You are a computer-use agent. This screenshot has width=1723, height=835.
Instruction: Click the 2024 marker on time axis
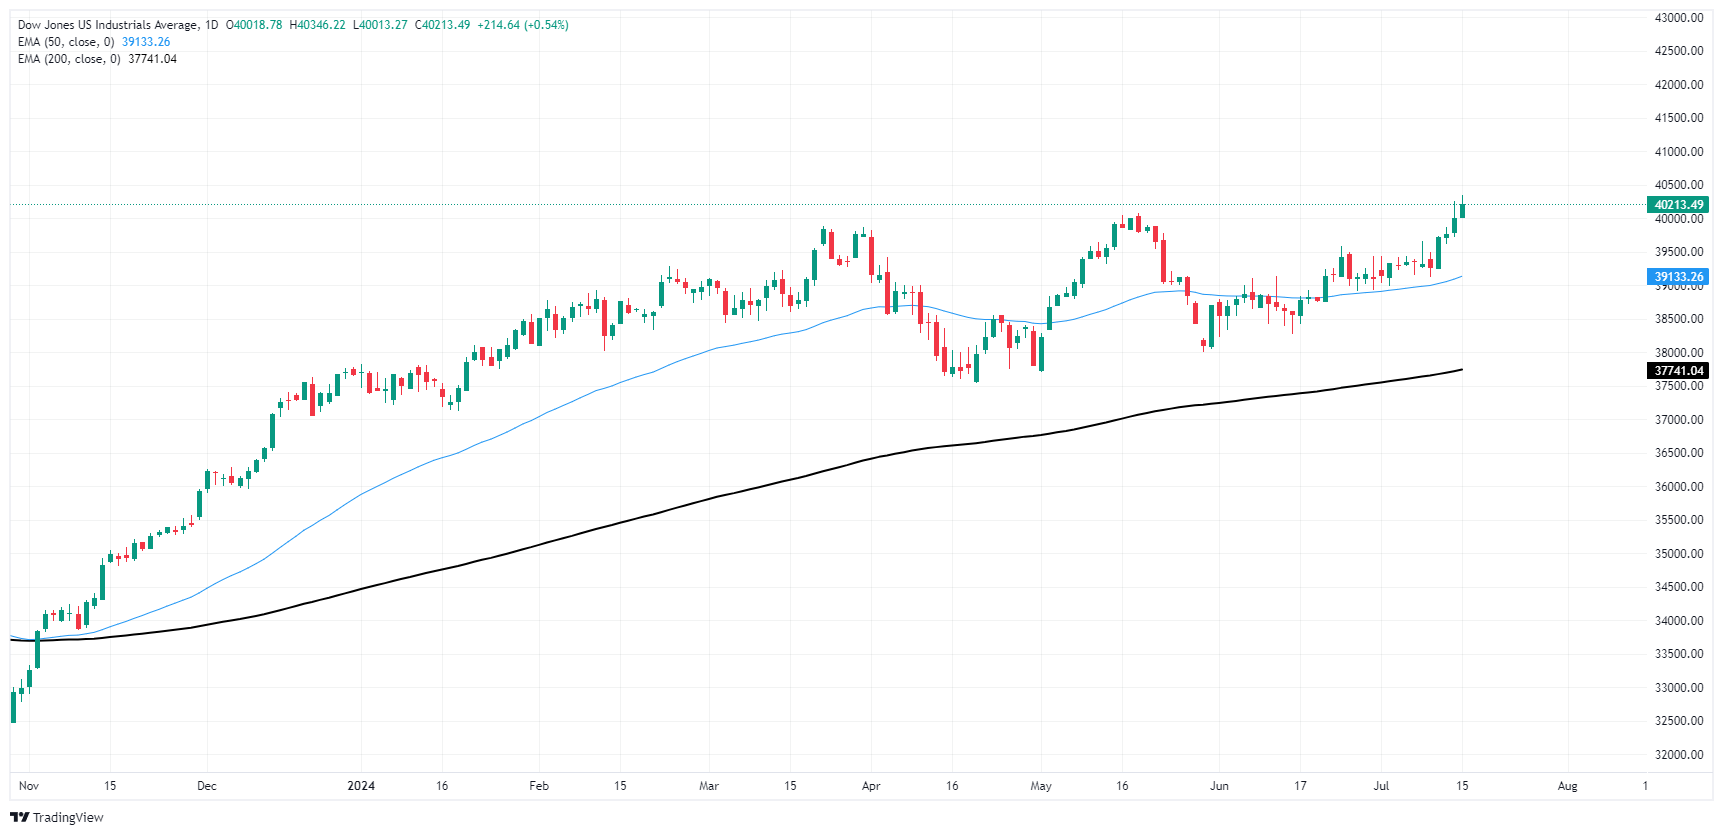(x=361, y=786)
